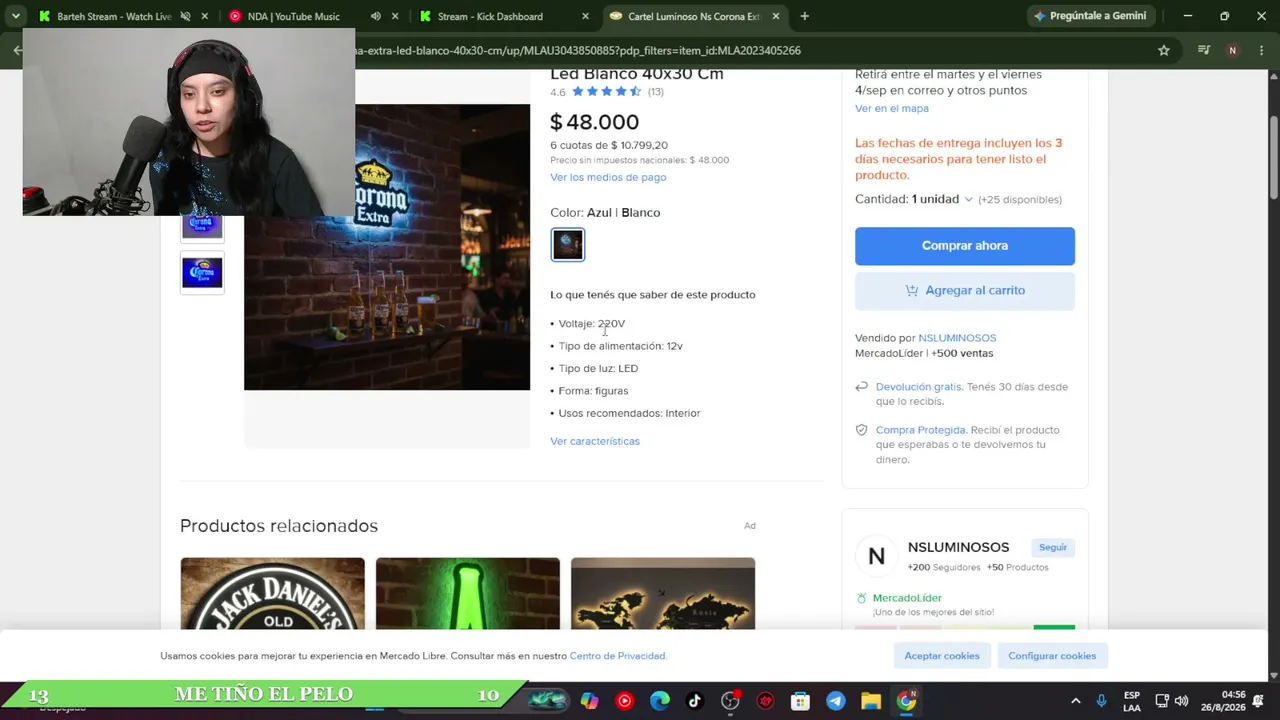Switch to the Barteh Stream tab
1280x720 pixels.
coord(113,16)
